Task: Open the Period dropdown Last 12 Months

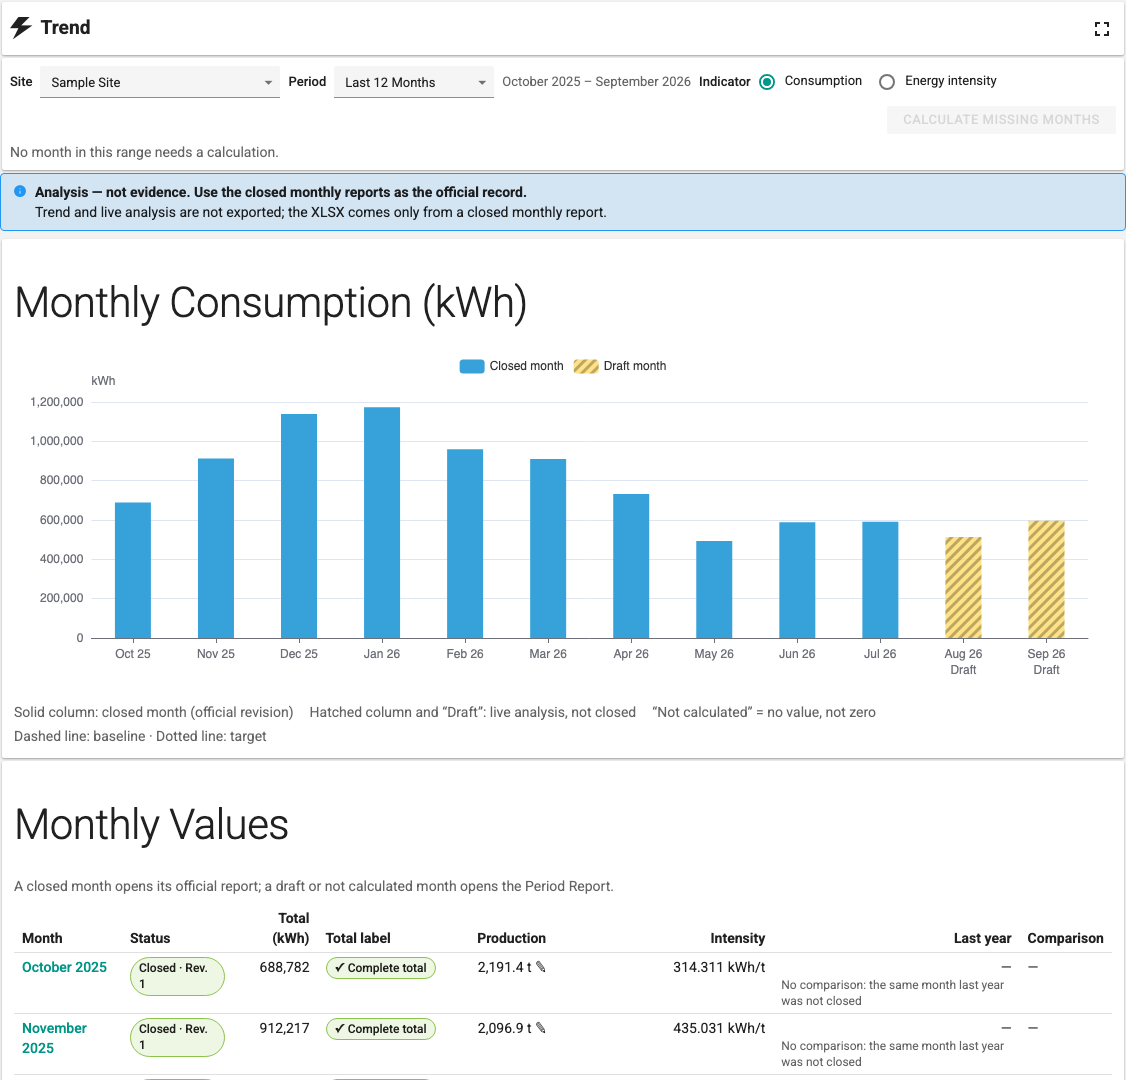Action: click(414, 82)
